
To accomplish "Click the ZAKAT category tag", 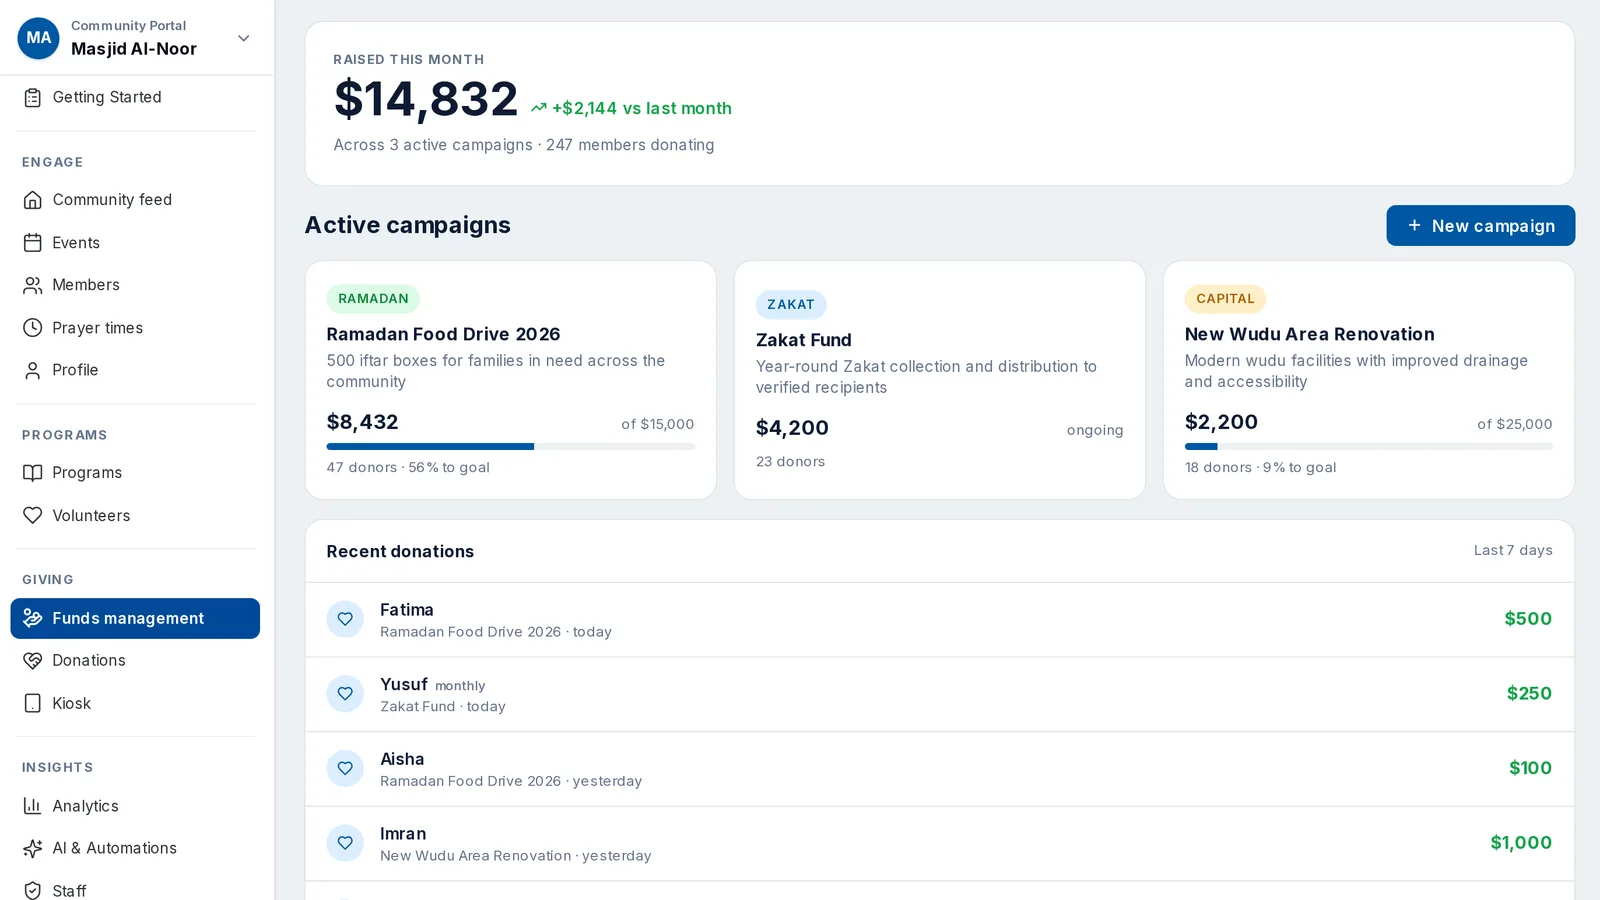I will (x=791, y=304).
